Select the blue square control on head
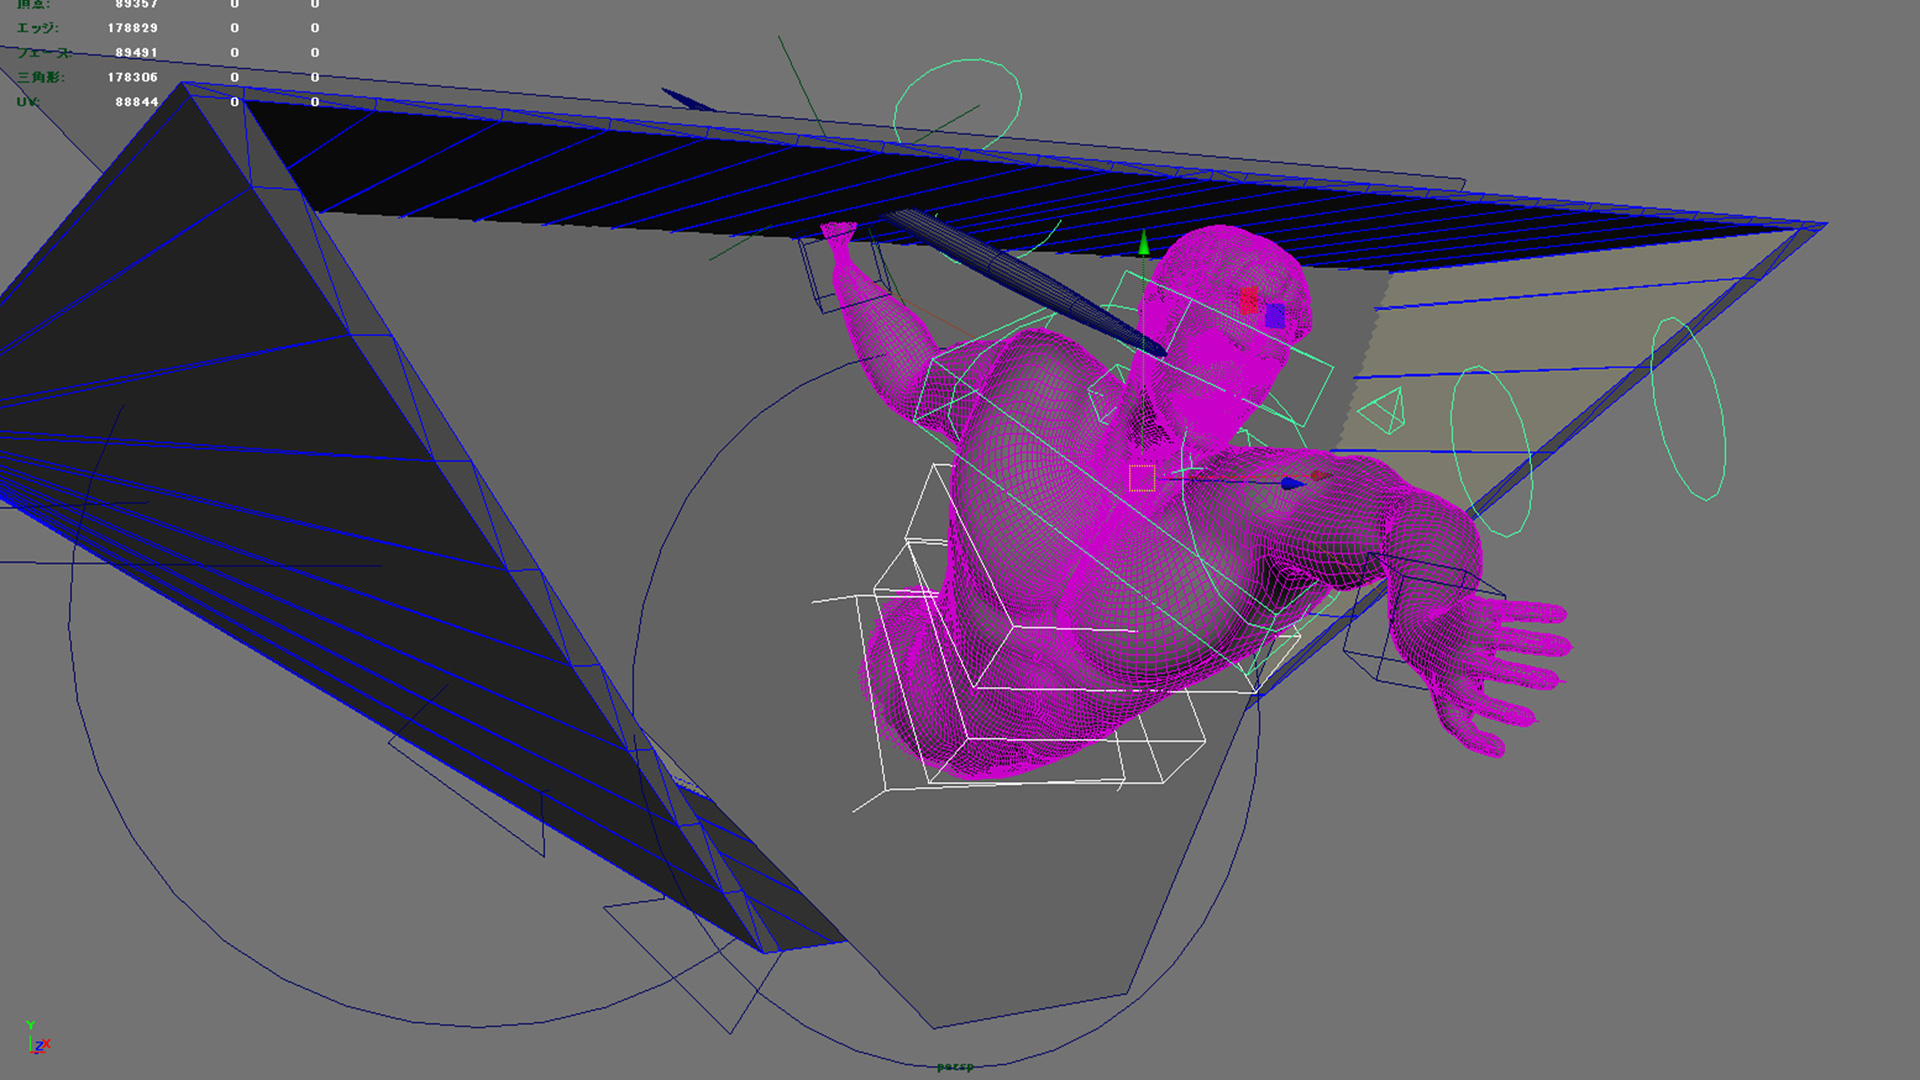This screenshot has width=1920, height=1080. click(1274, 317)
